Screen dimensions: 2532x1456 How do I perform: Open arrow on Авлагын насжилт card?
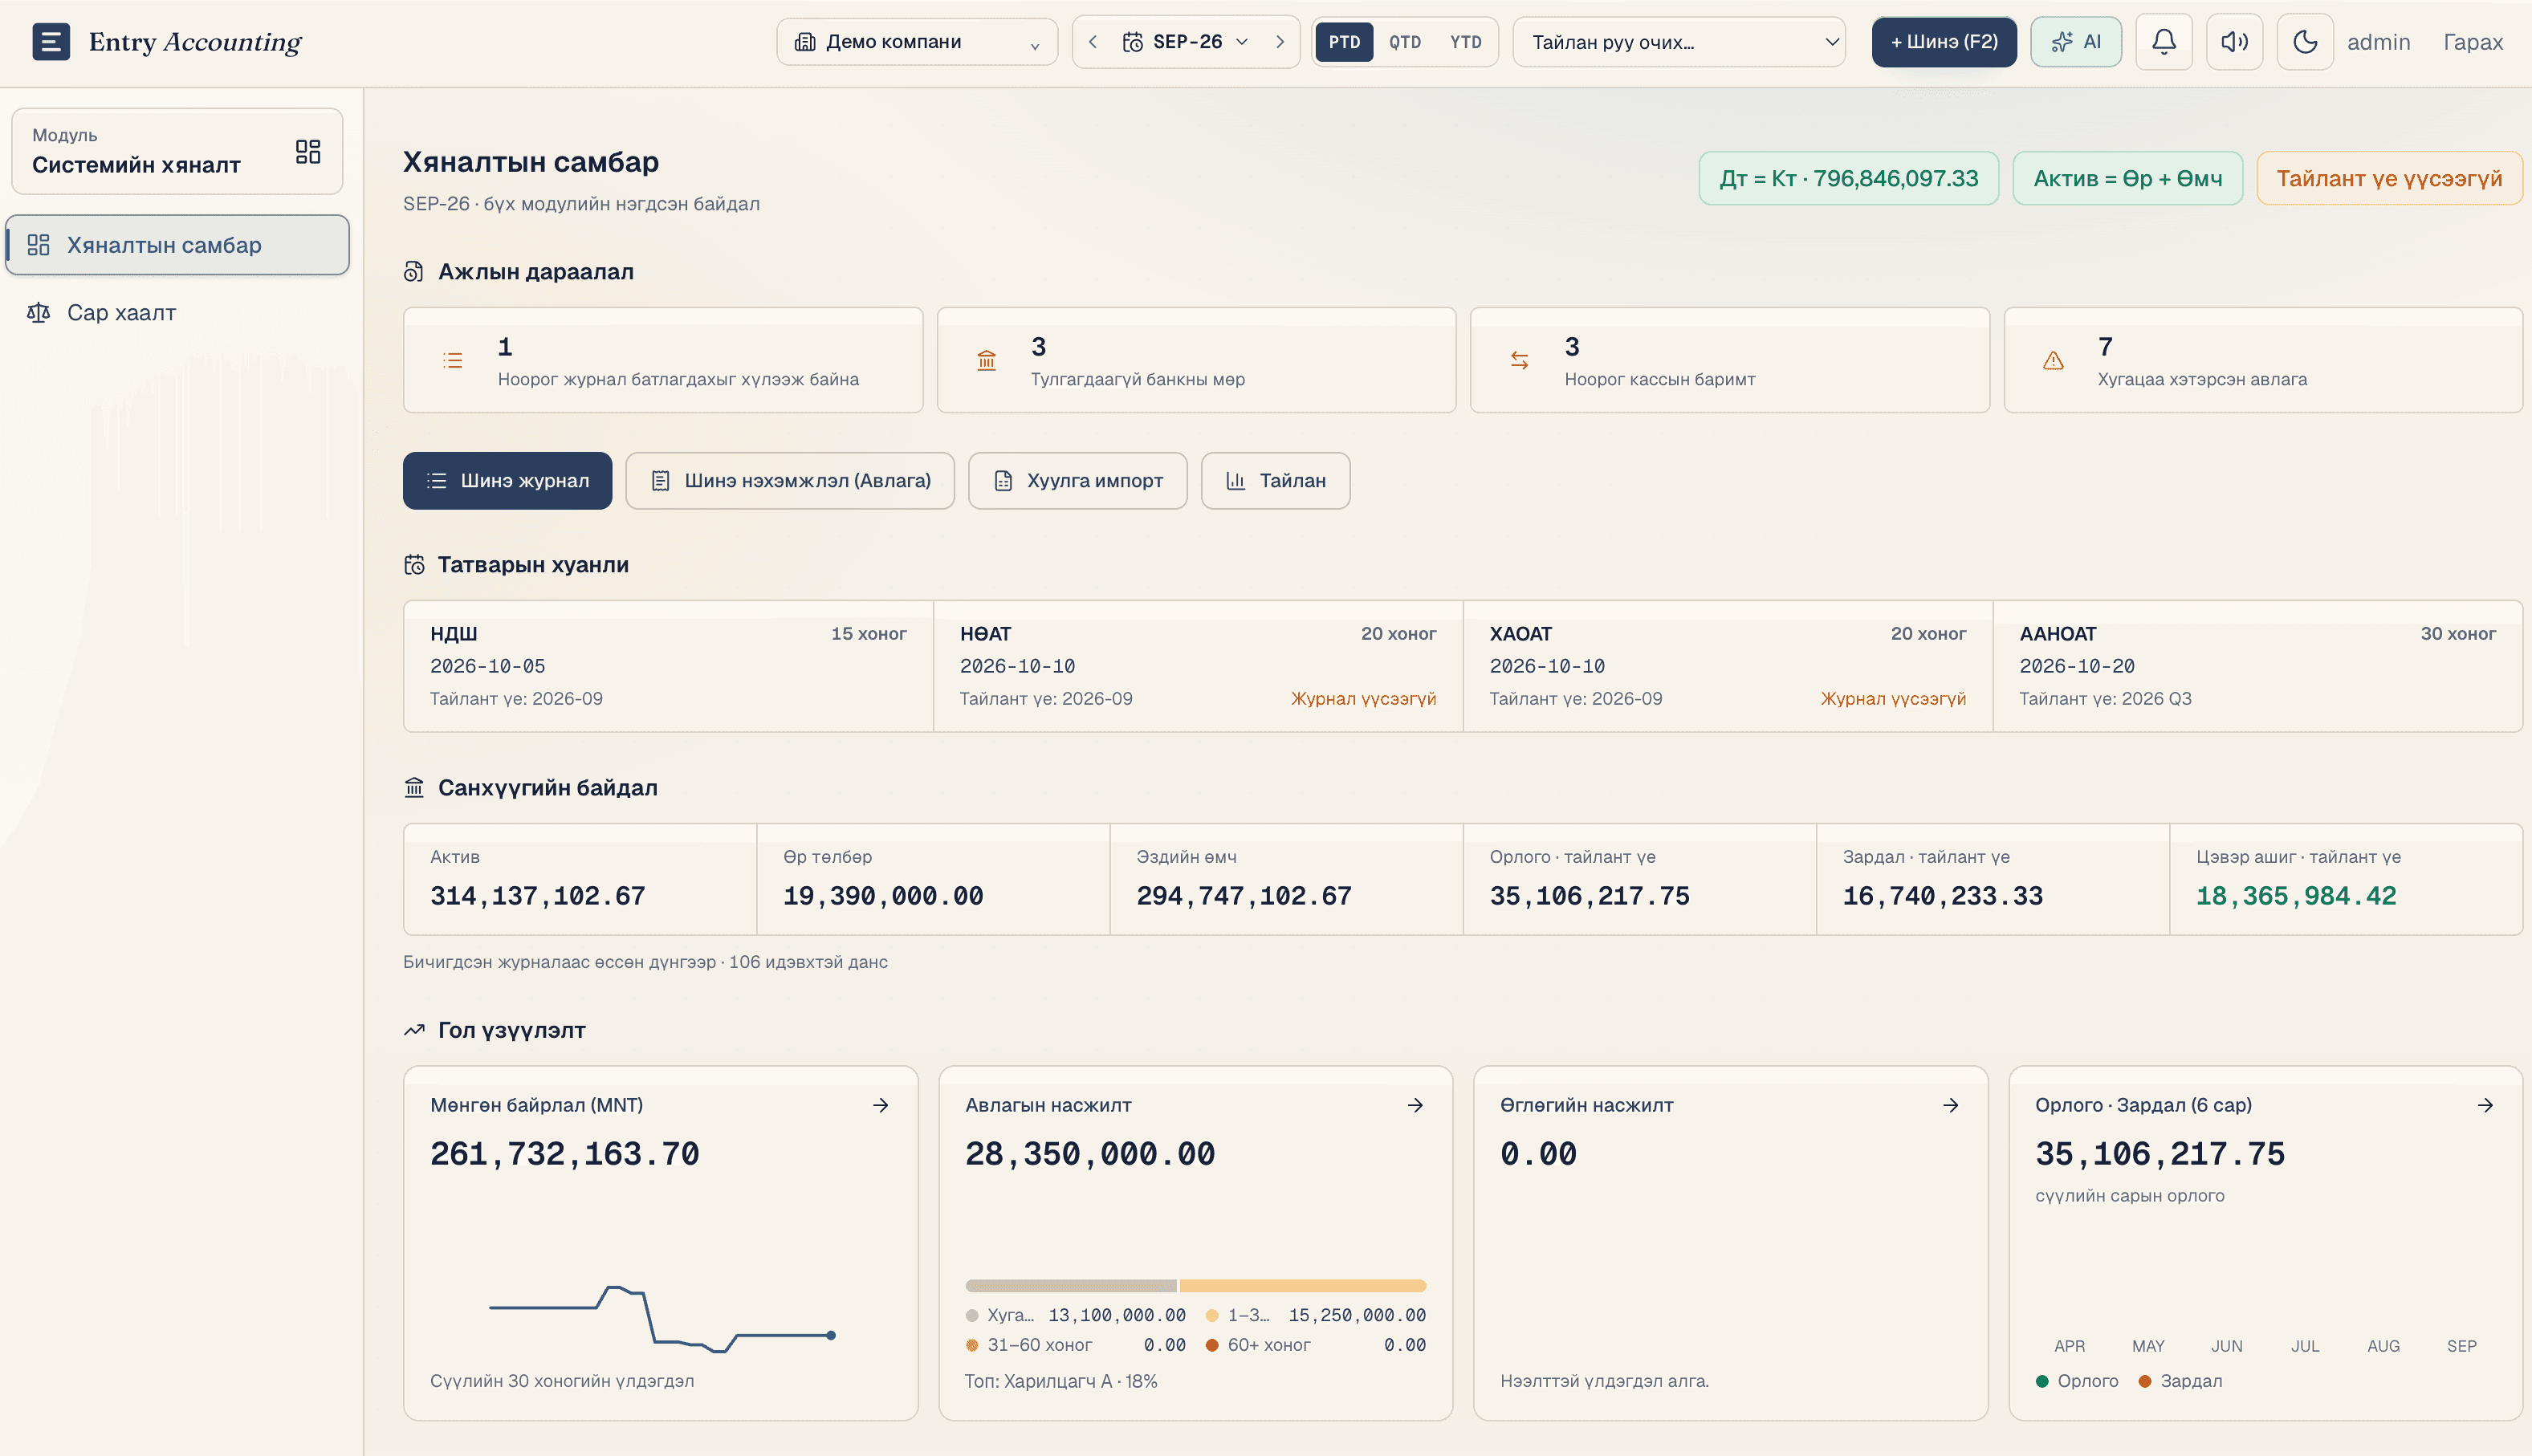(1415, 1105)
